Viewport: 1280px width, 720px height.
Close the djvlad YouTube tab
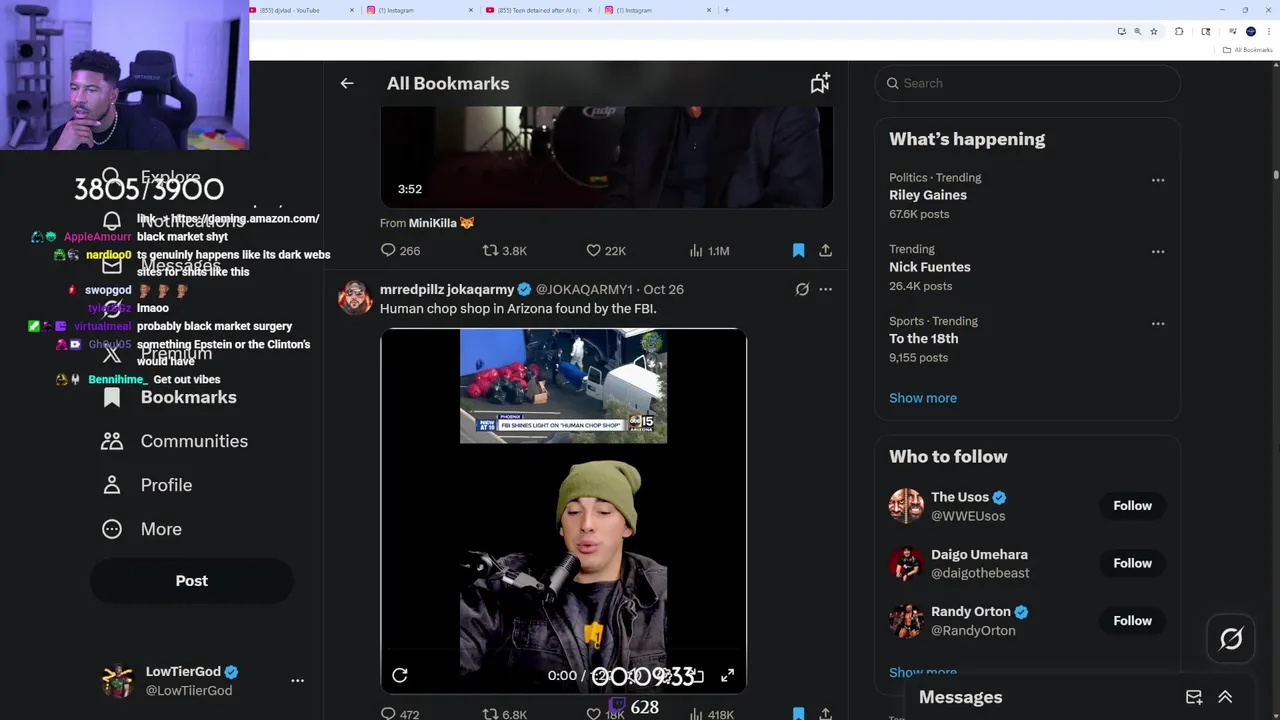coord(352,10)
